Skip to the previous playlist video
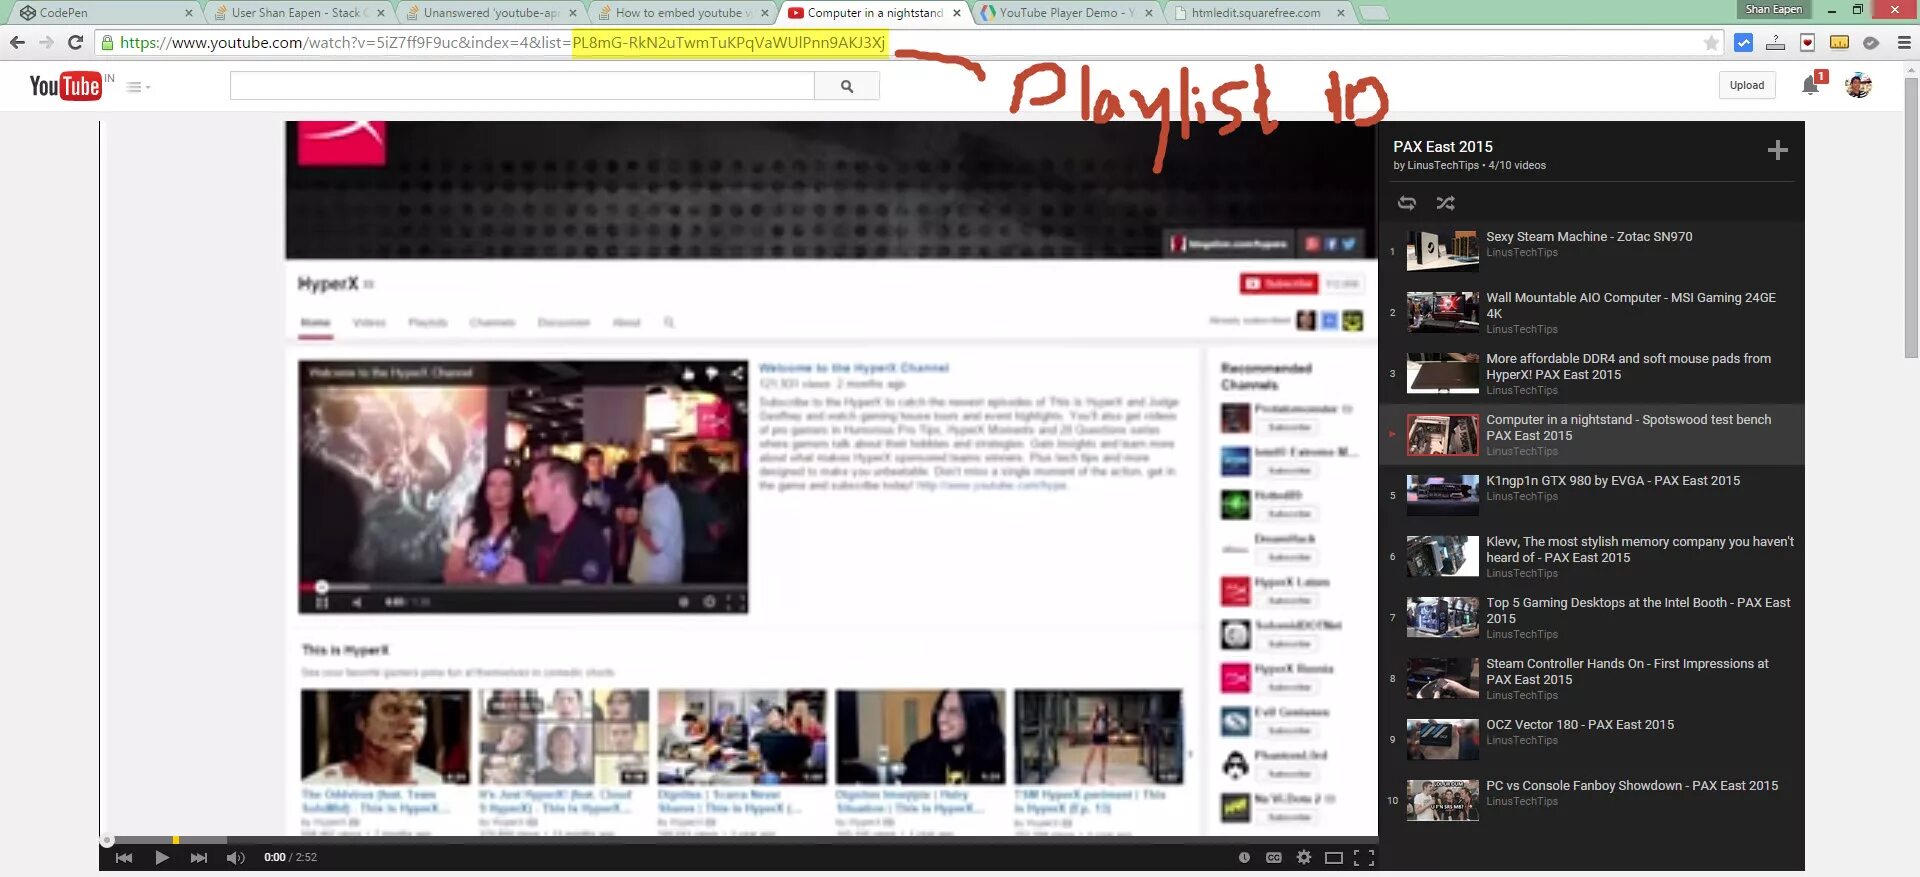The width and height of the screenshot is (1920, 877). 124,857
